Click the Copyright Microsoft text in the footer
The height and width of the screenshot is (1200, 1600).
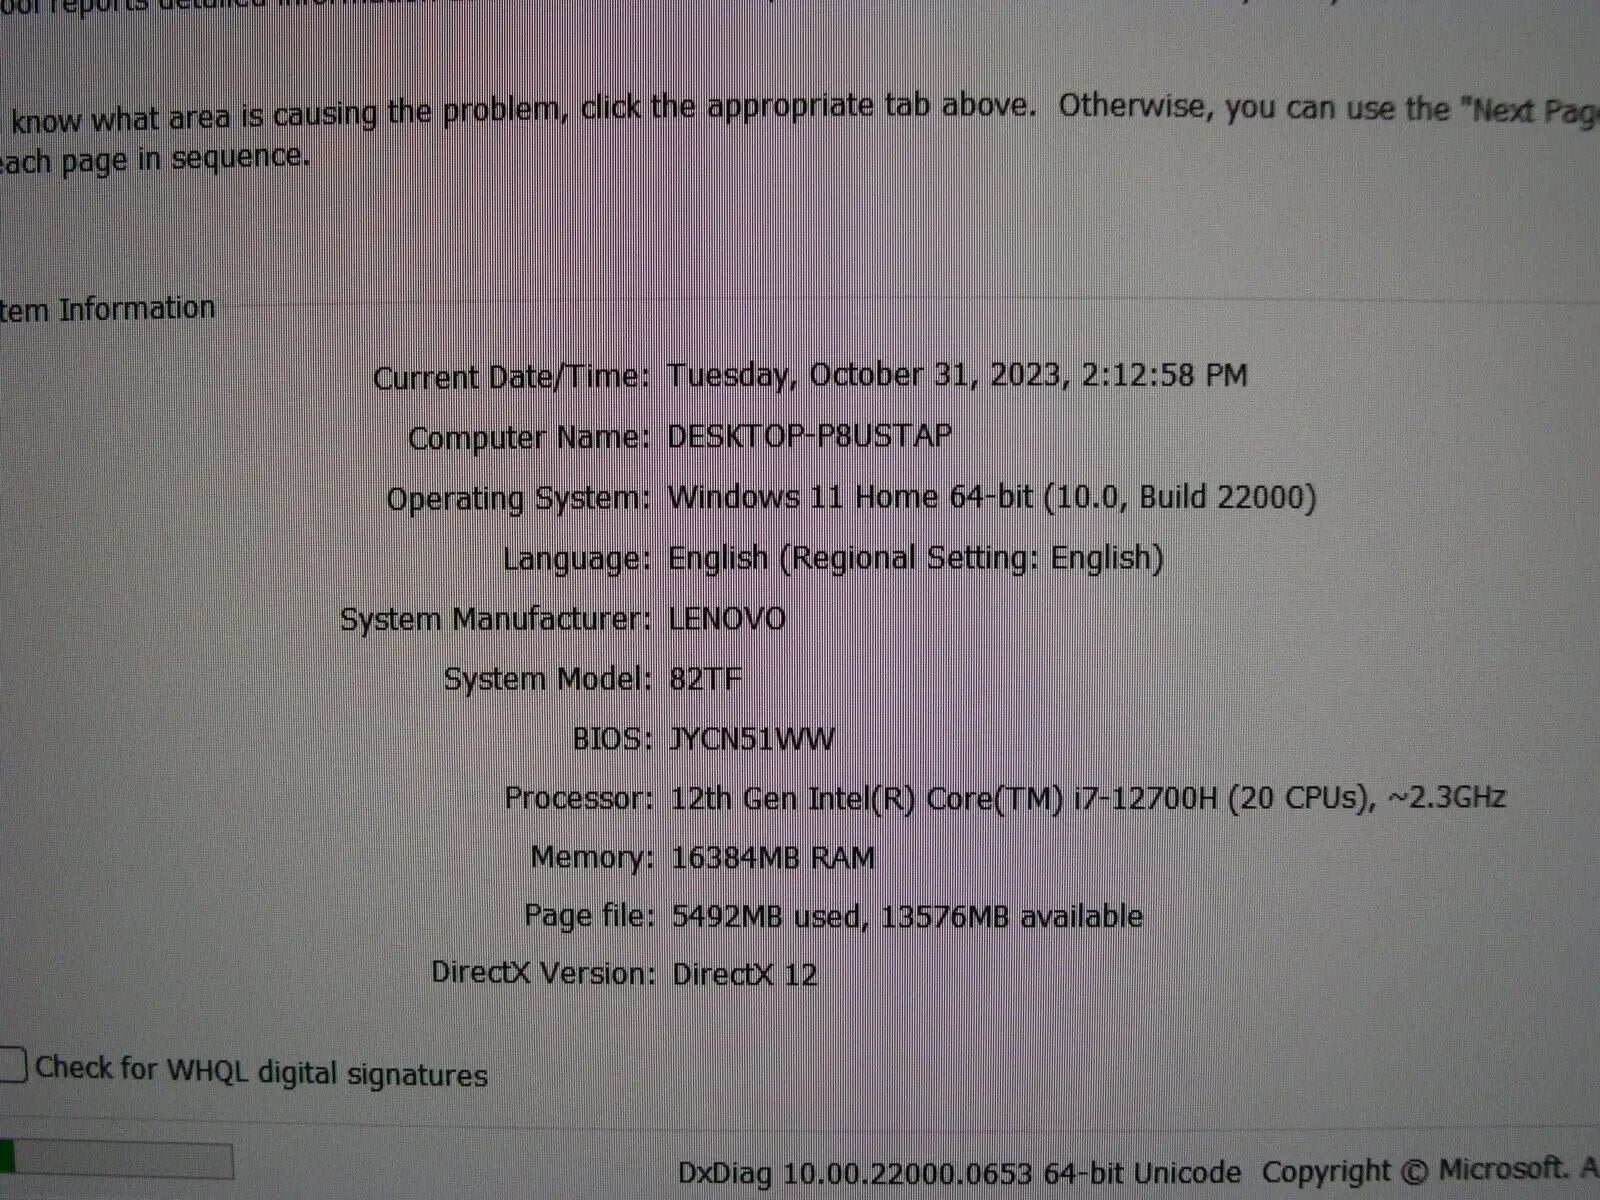click(1430, 1169)
